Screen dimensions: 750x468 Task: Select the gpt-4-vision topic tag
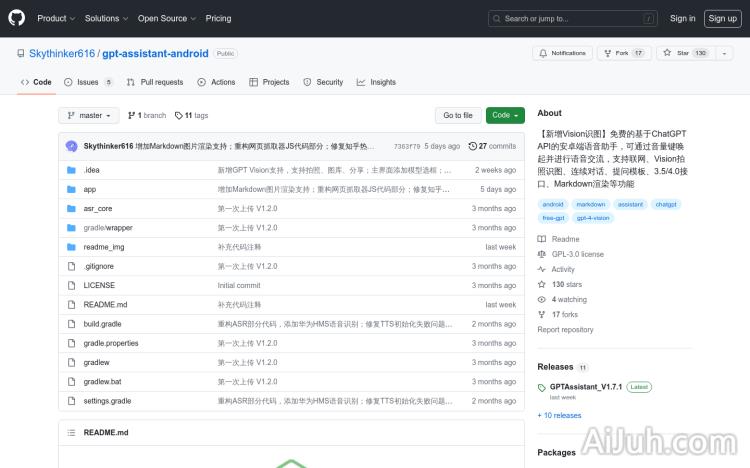593,218
